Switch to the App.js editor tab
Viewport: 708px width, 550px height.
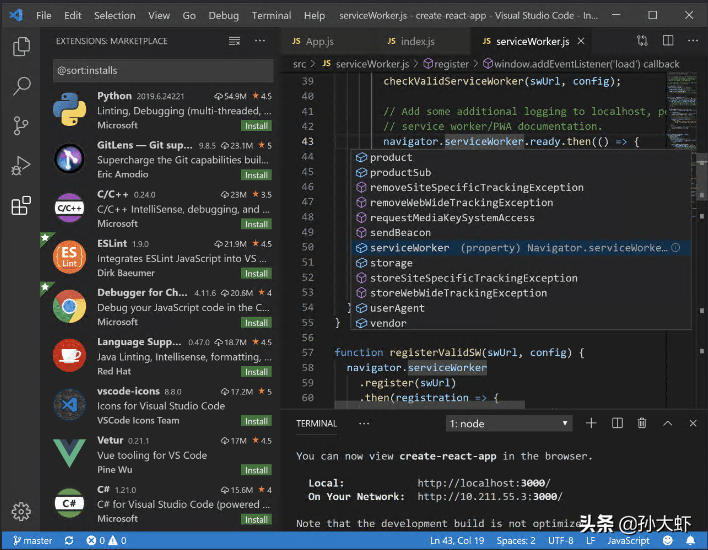(318, 41)
